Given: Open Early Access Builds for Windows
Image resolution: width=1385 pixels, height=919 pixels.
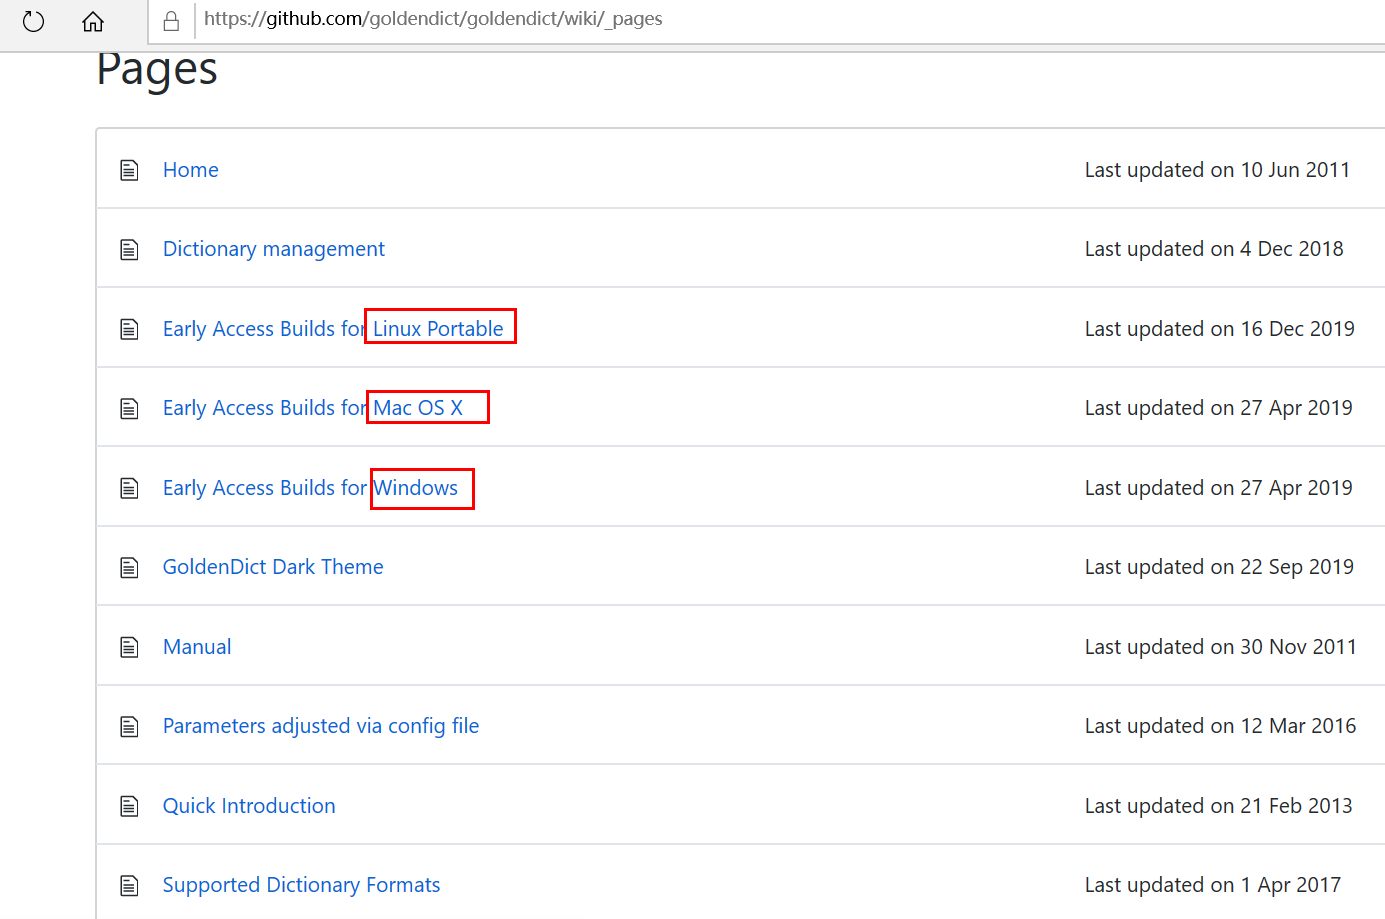Looking at the screenshot, I should 310,488.
